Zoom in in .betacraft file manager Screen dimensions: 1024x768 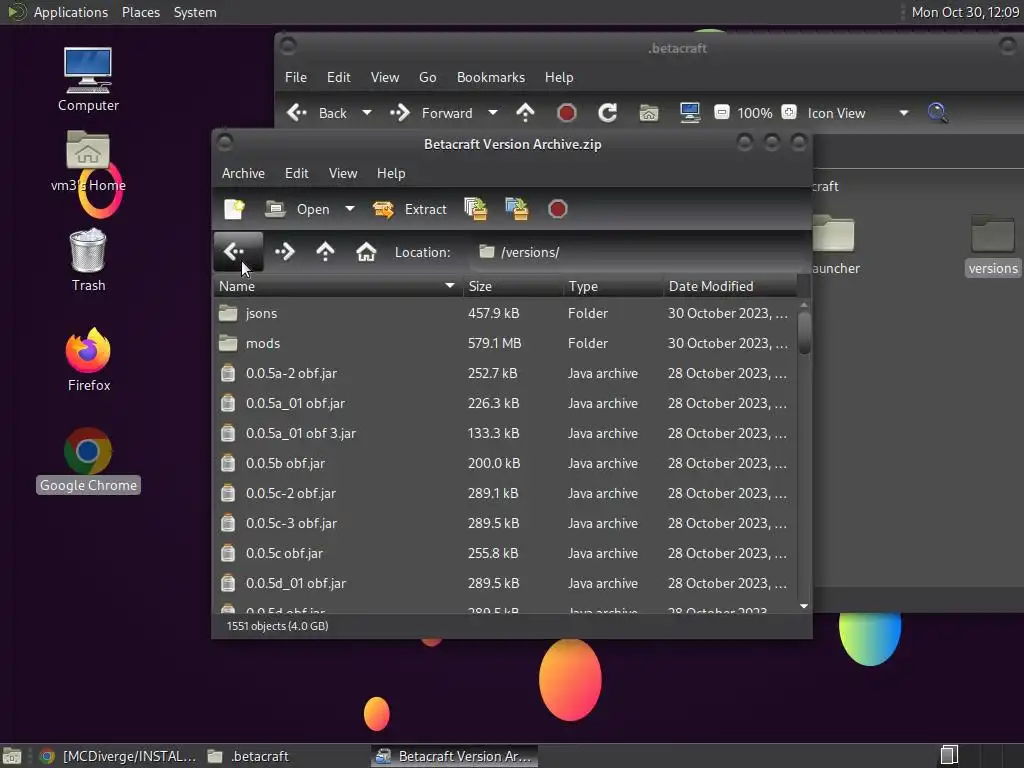click(789, 112)
